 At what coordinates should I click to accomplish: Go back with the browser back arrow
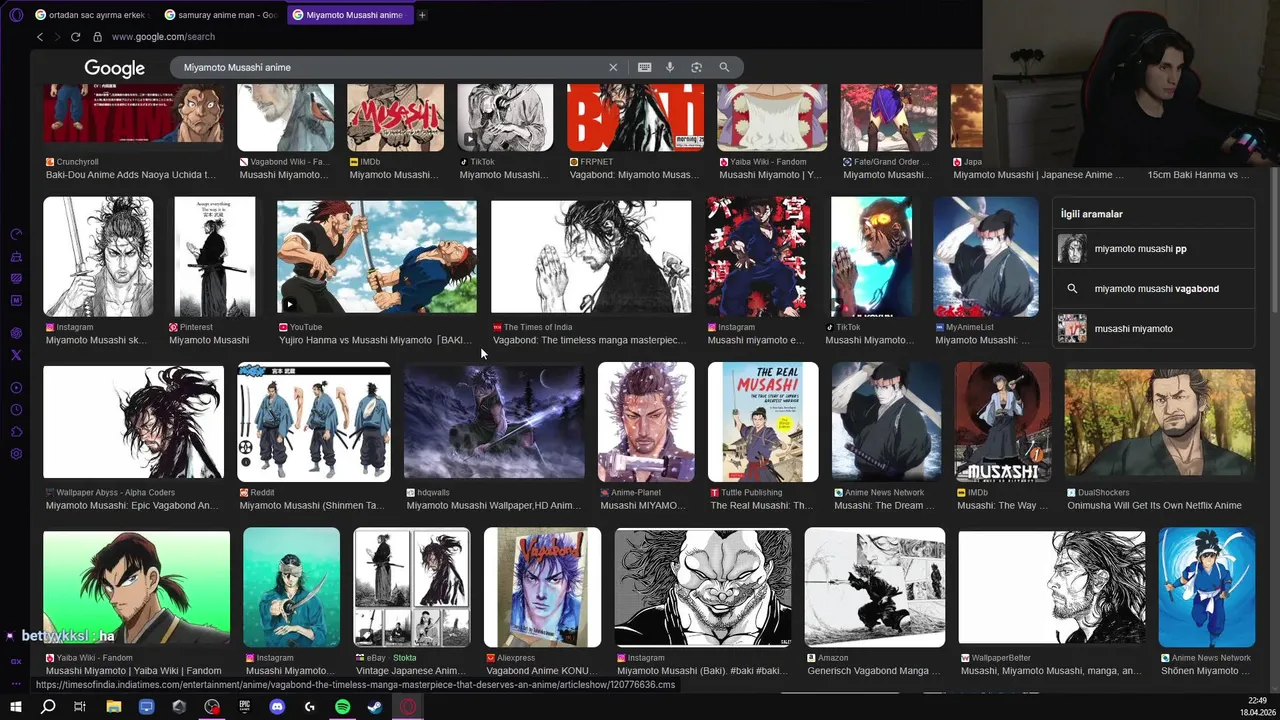[40, 37]
